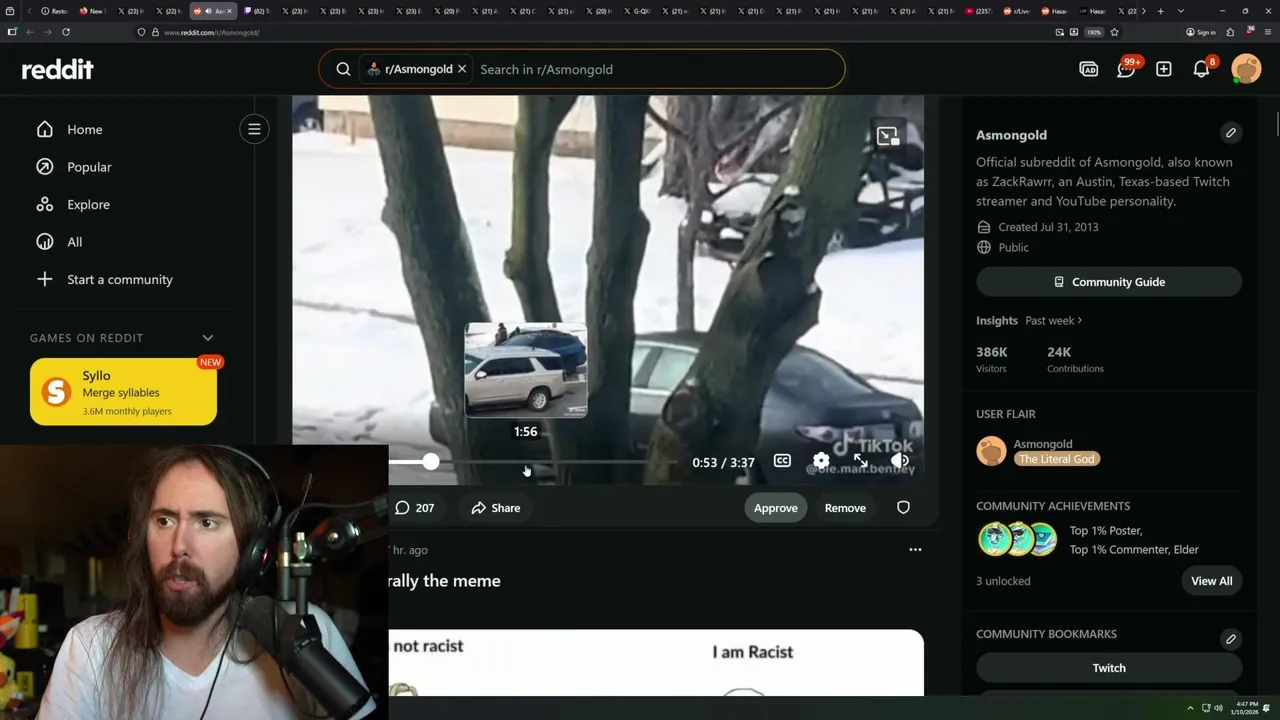This screenshot has width=1280, height=720.
Task: Edit the community bookmarks
Action: click(1231, 639)
